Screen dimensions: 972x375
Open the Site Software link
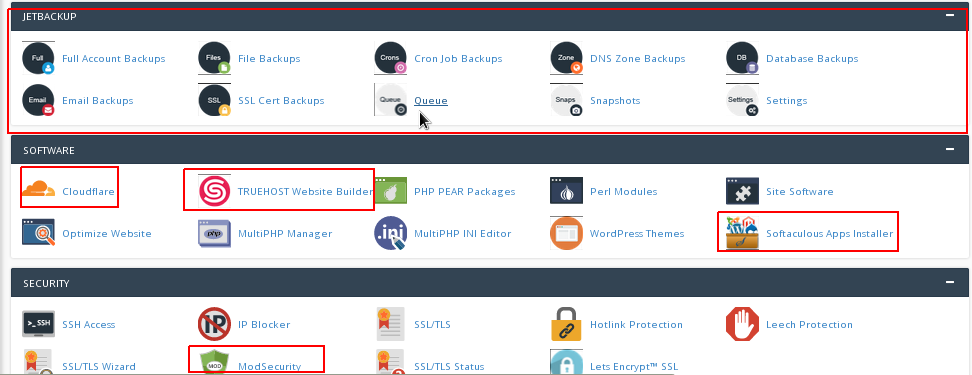(800, 191)
